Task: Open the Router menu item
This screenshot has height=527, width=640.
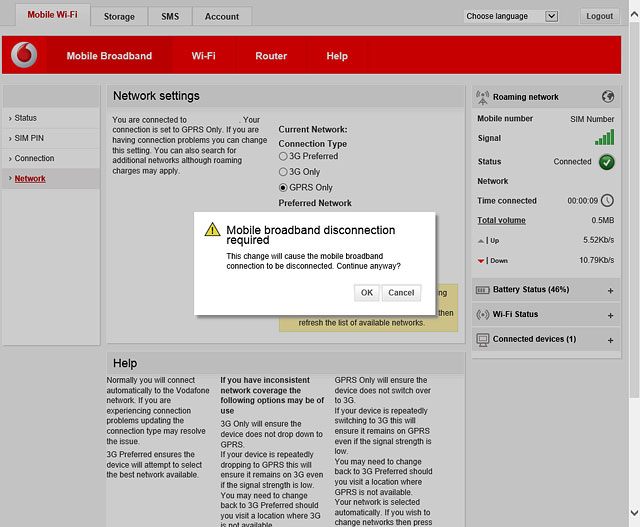Action: 271,56
